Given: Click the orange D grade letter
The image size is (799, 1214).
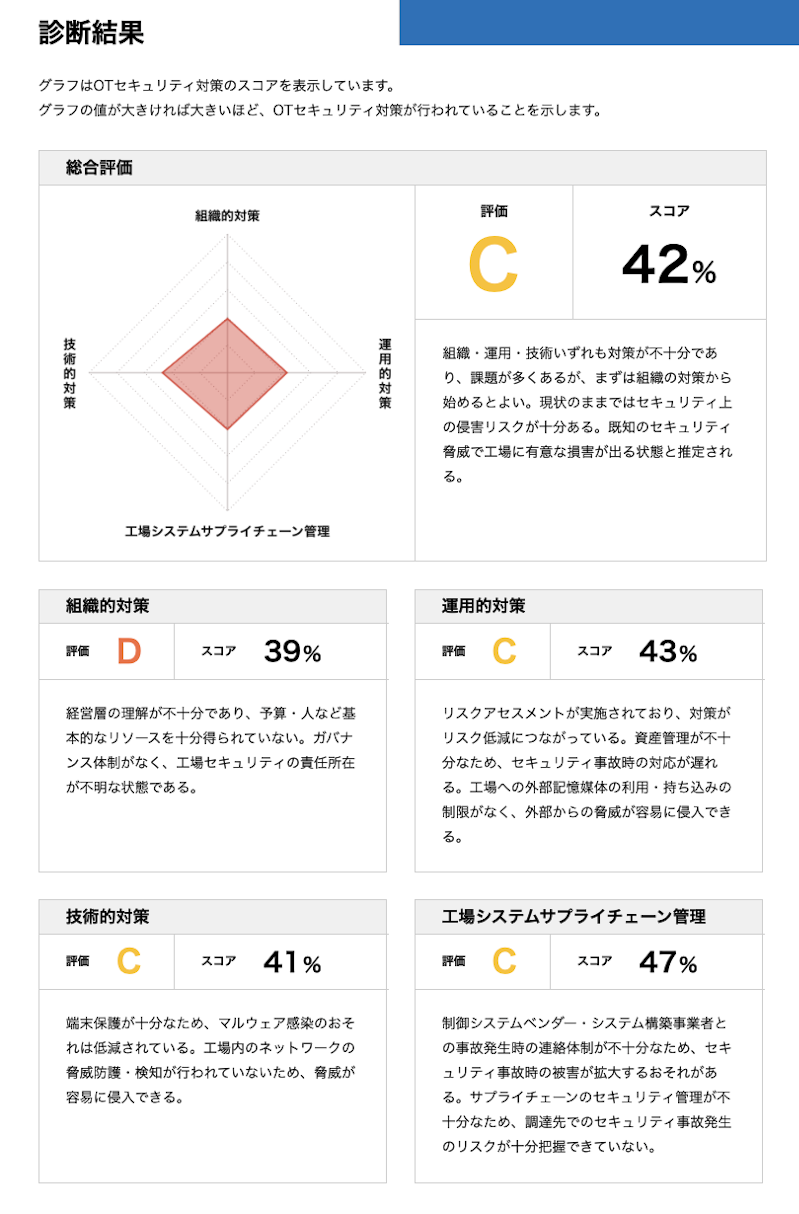Looking at the screenshot, I should [x=129, y=652].
